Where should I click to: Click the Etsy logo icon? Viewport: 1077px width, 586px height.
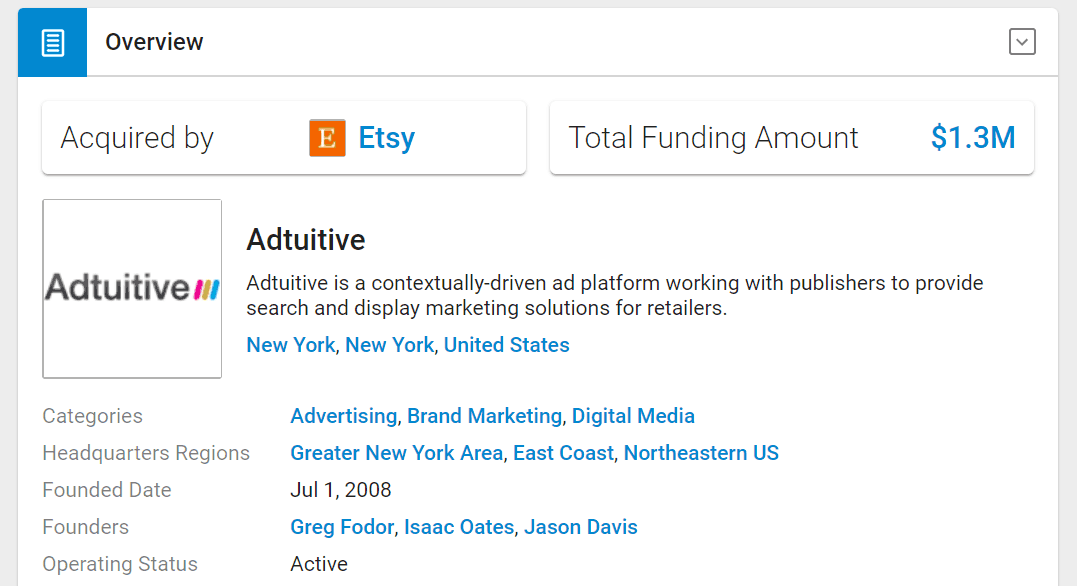pos(327,138)
